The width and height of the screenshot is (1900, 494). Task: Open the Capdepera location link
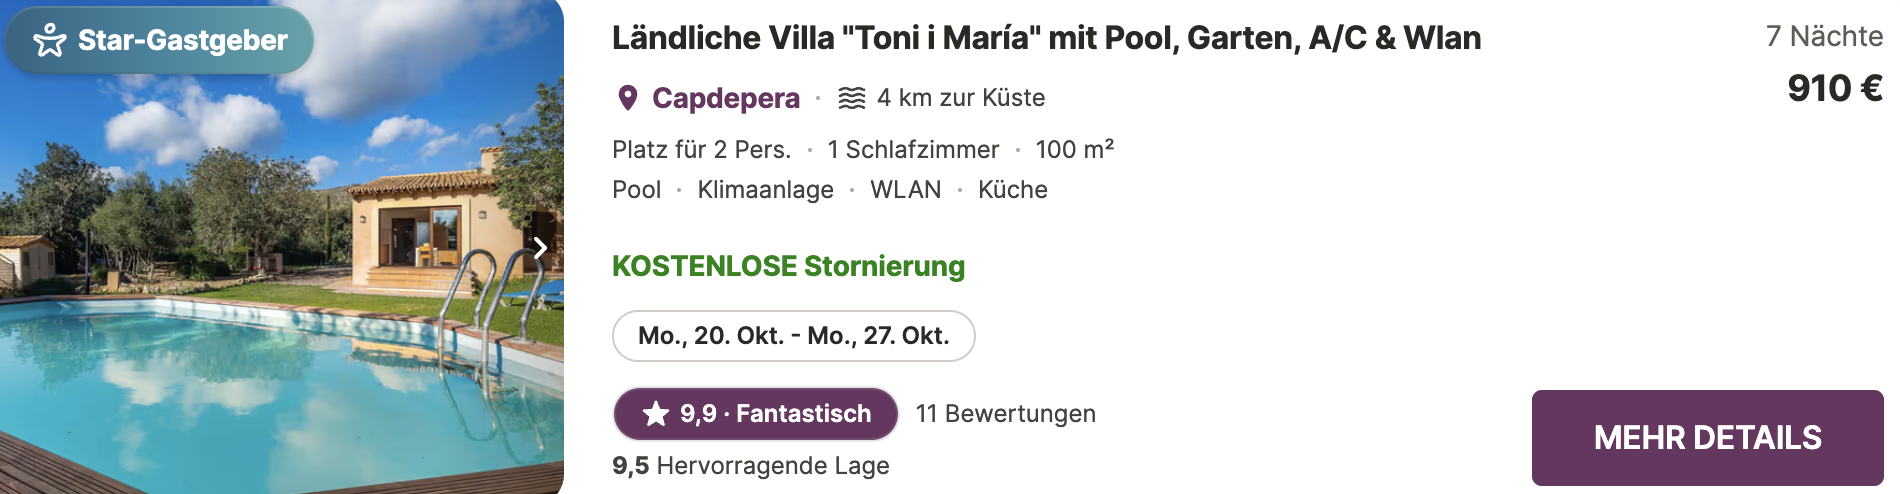point(726,98)
